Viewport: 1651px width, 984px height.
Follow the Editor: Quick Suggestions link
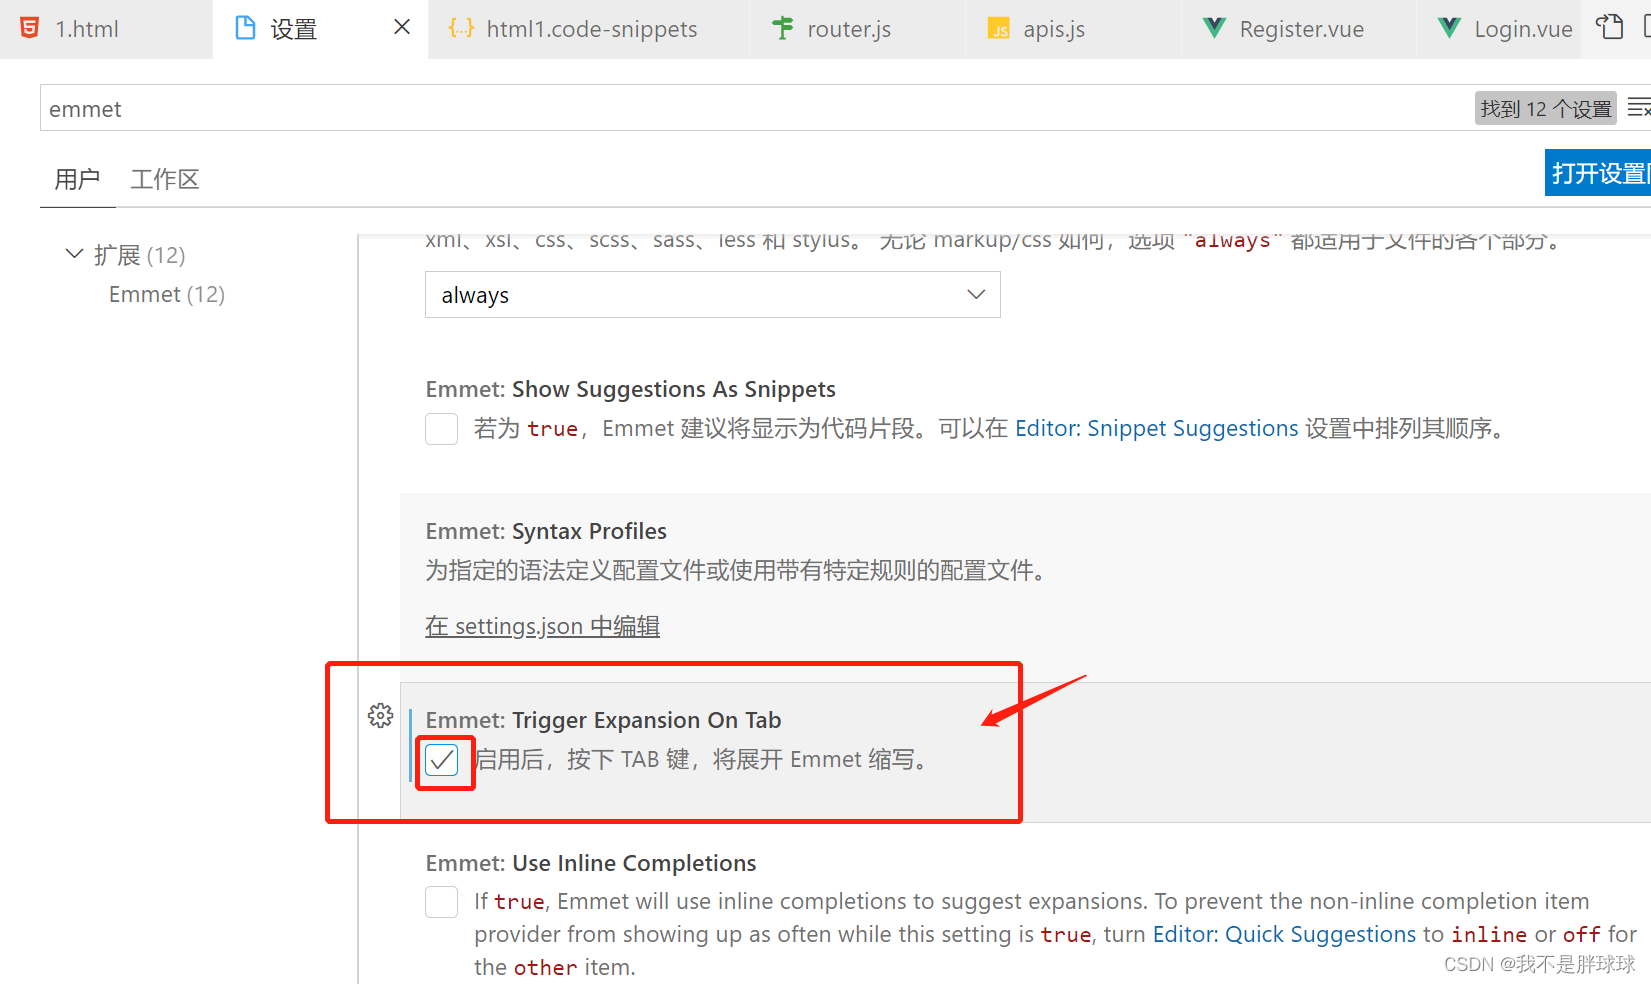pos(1284,934)
